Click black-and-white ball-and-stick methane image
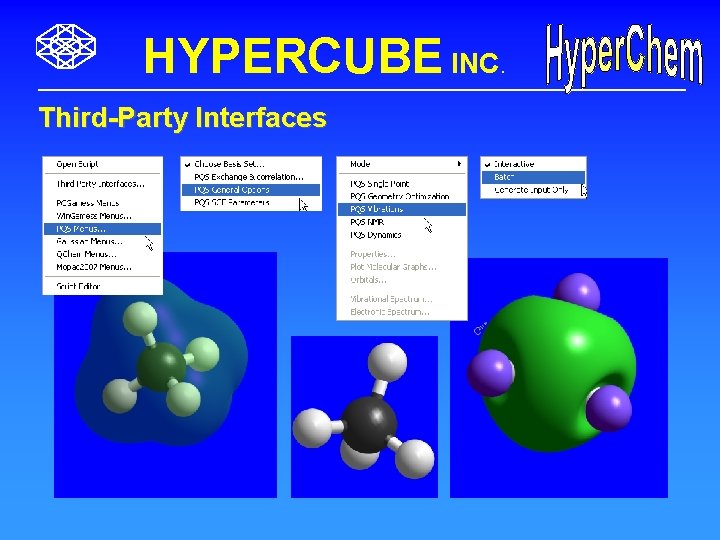 [x=364, y=416]
